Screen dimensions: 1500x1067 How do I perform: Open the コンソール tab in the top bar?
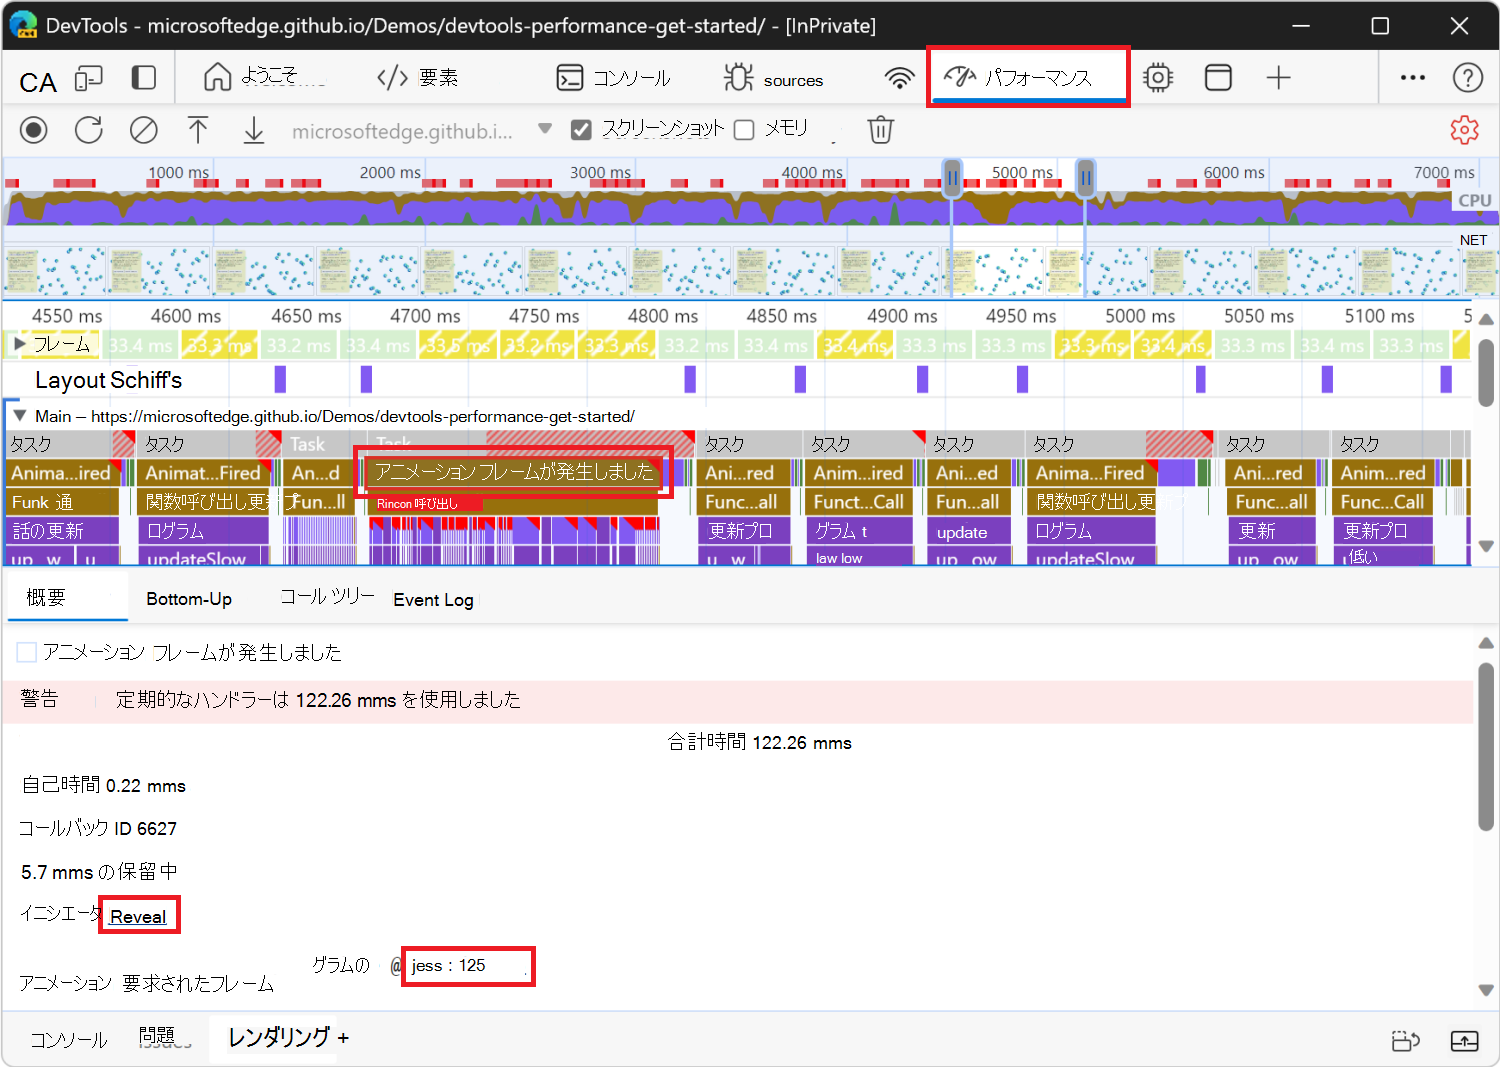613,78
